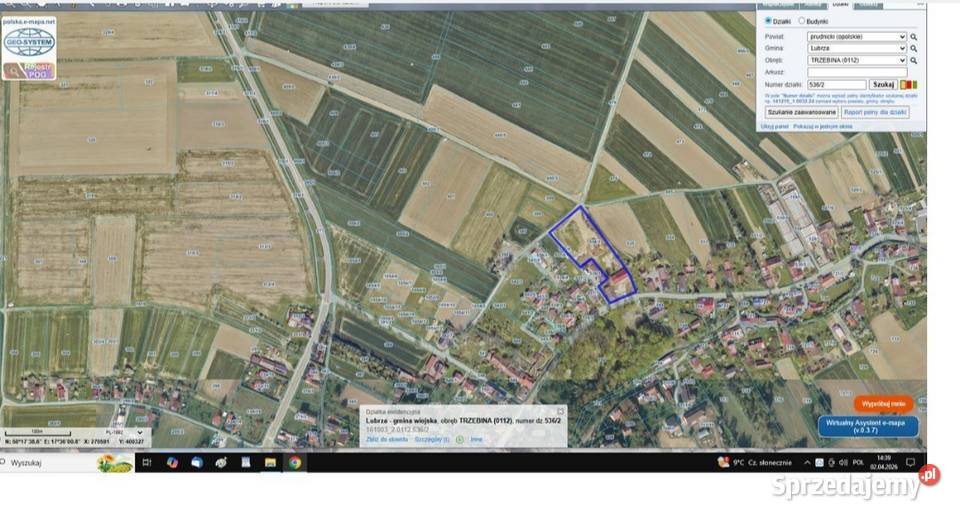Click the volume icon in system tray
960x519 pixels.
coord(843,463)
